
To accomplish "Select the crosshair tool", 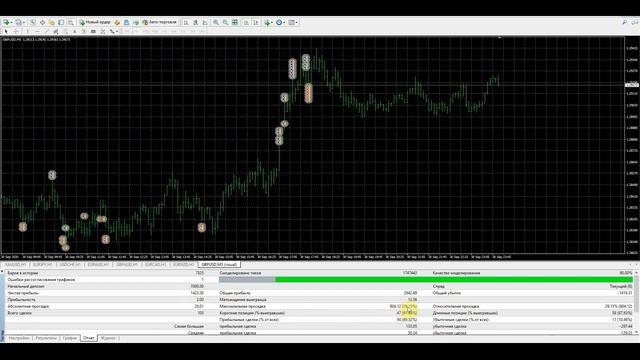I will (16, 31).
